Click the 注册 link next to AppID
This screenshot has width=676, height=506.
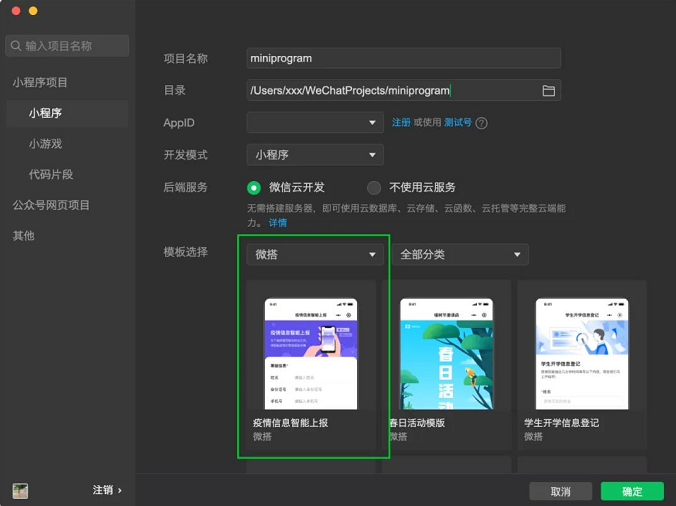[x=401, y=123]
